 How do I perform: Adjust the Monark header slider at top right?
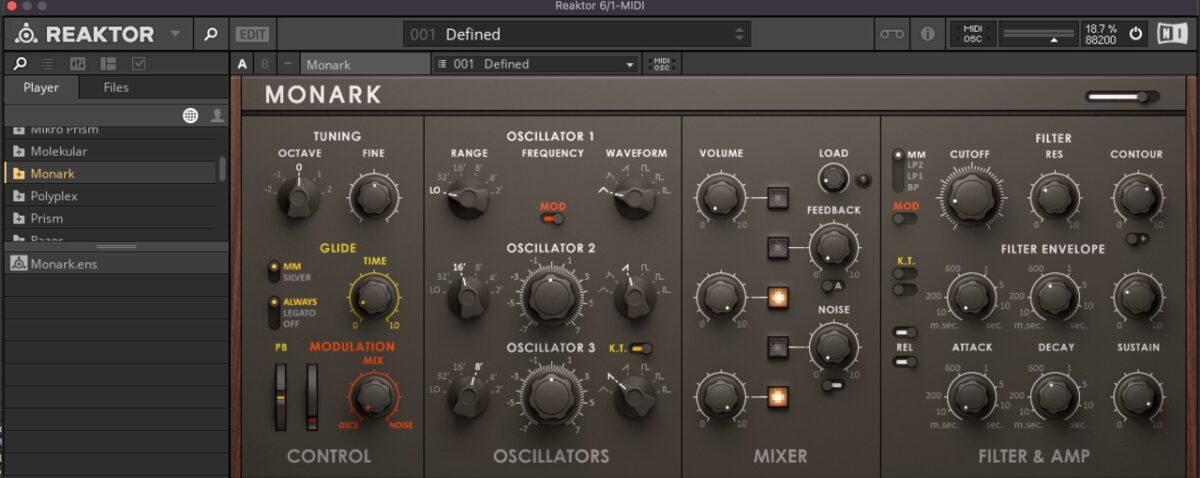coord(1123,97)
